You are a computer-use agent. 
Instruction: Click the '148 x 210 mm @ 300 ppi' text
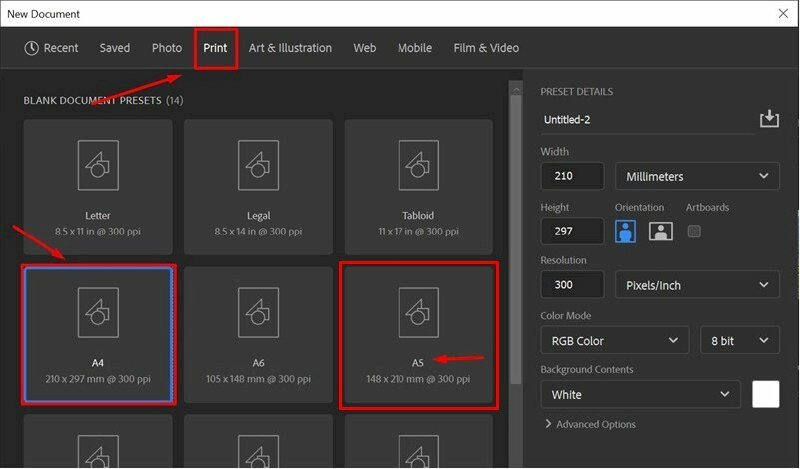tap(418, 379)
